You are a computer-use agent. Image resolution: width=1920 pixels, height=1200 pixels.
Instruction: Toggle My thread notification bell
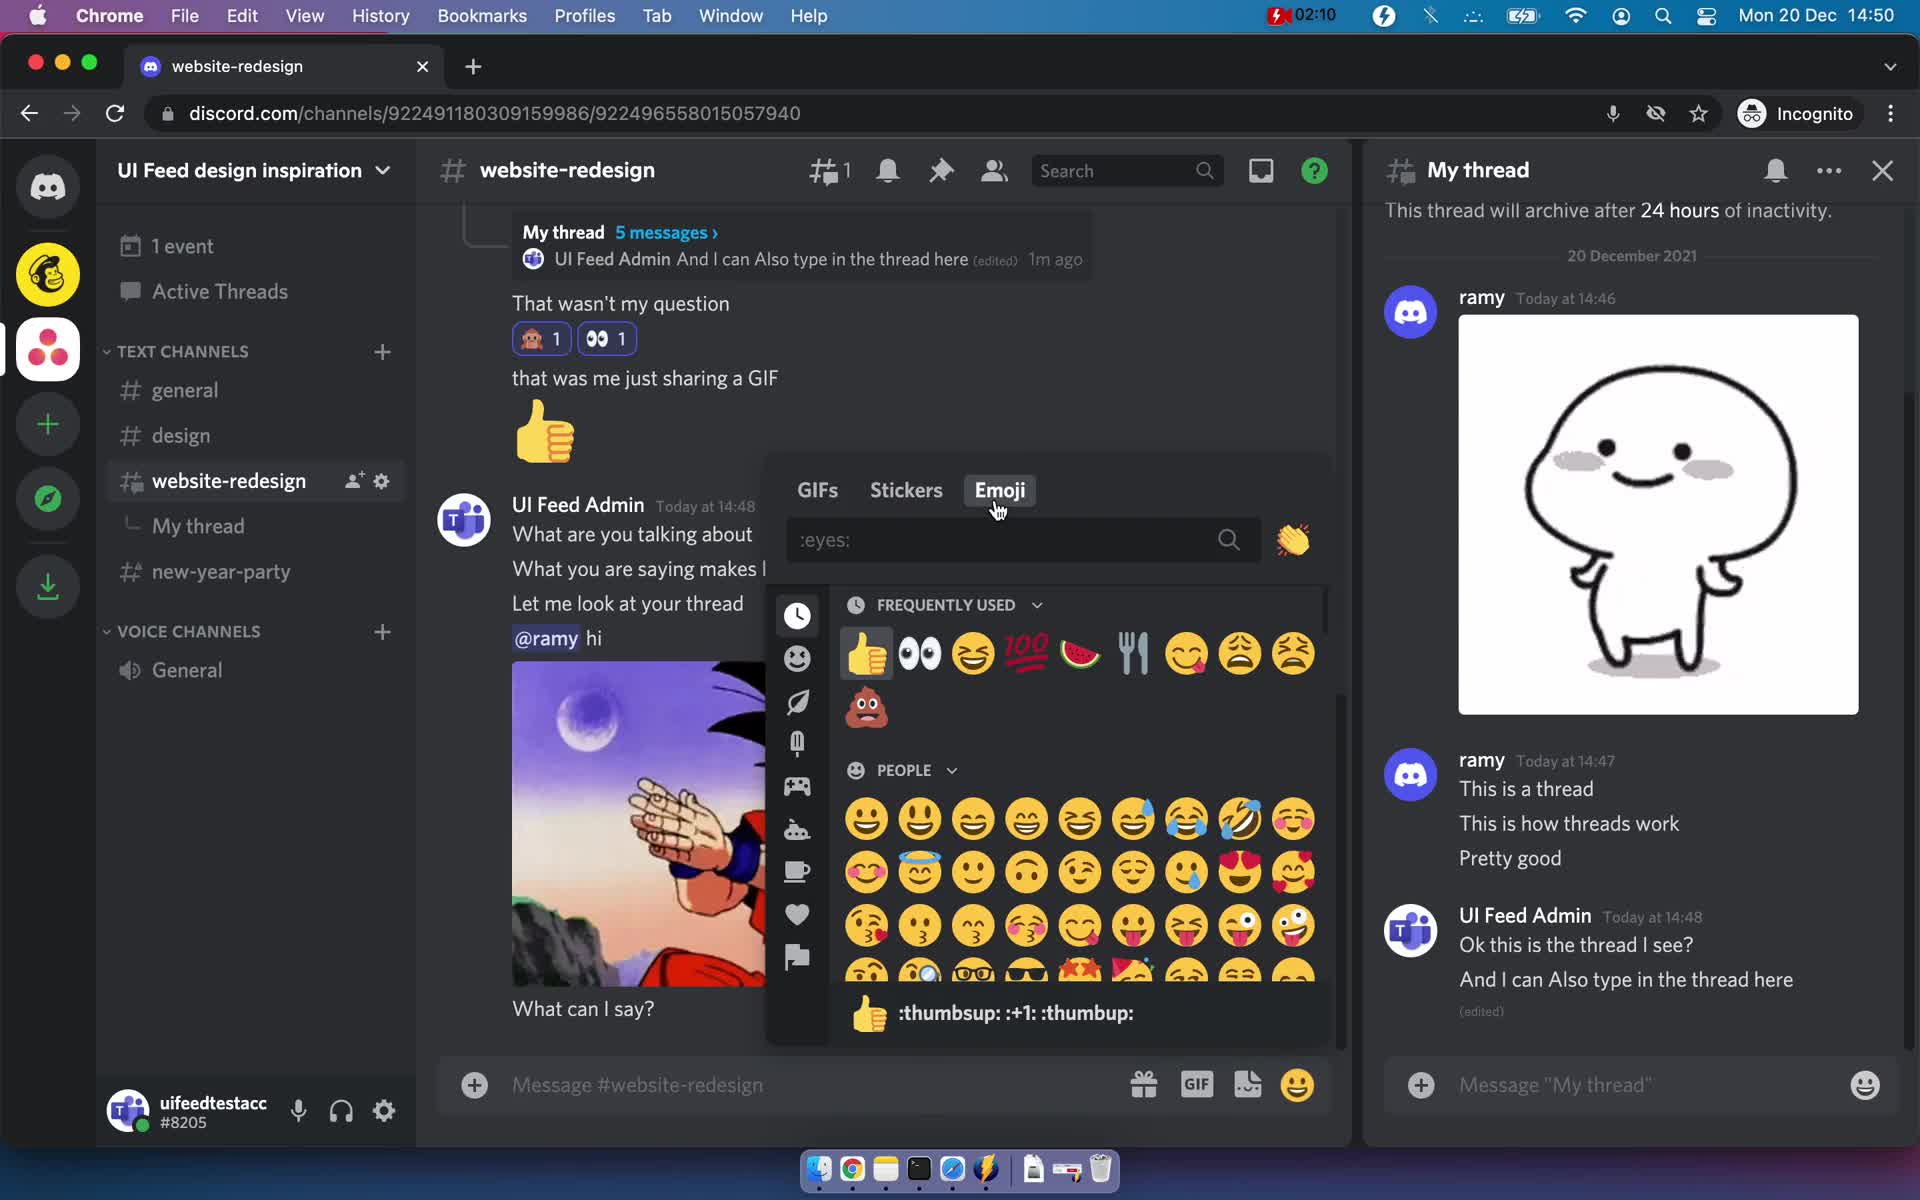(1776, 171)
